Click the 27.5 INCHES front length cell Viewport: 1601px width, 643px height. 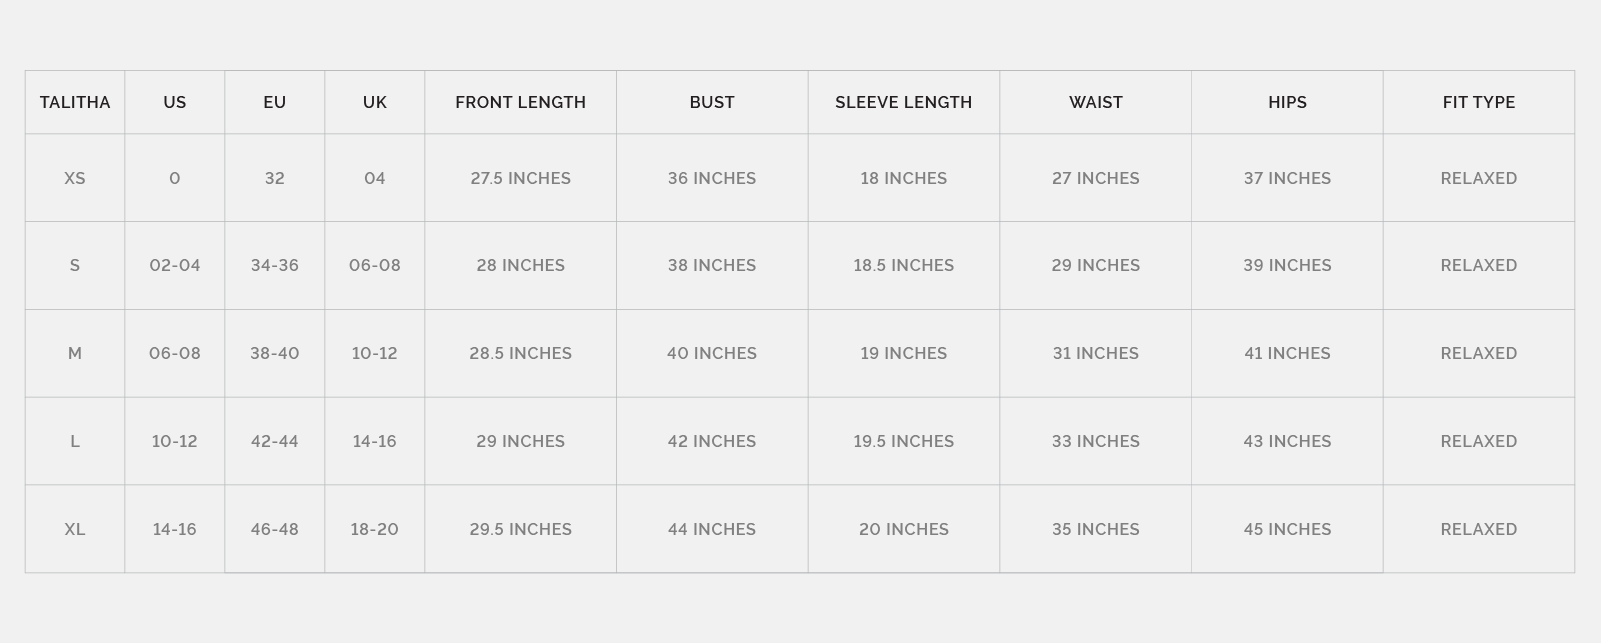(520, 178)
